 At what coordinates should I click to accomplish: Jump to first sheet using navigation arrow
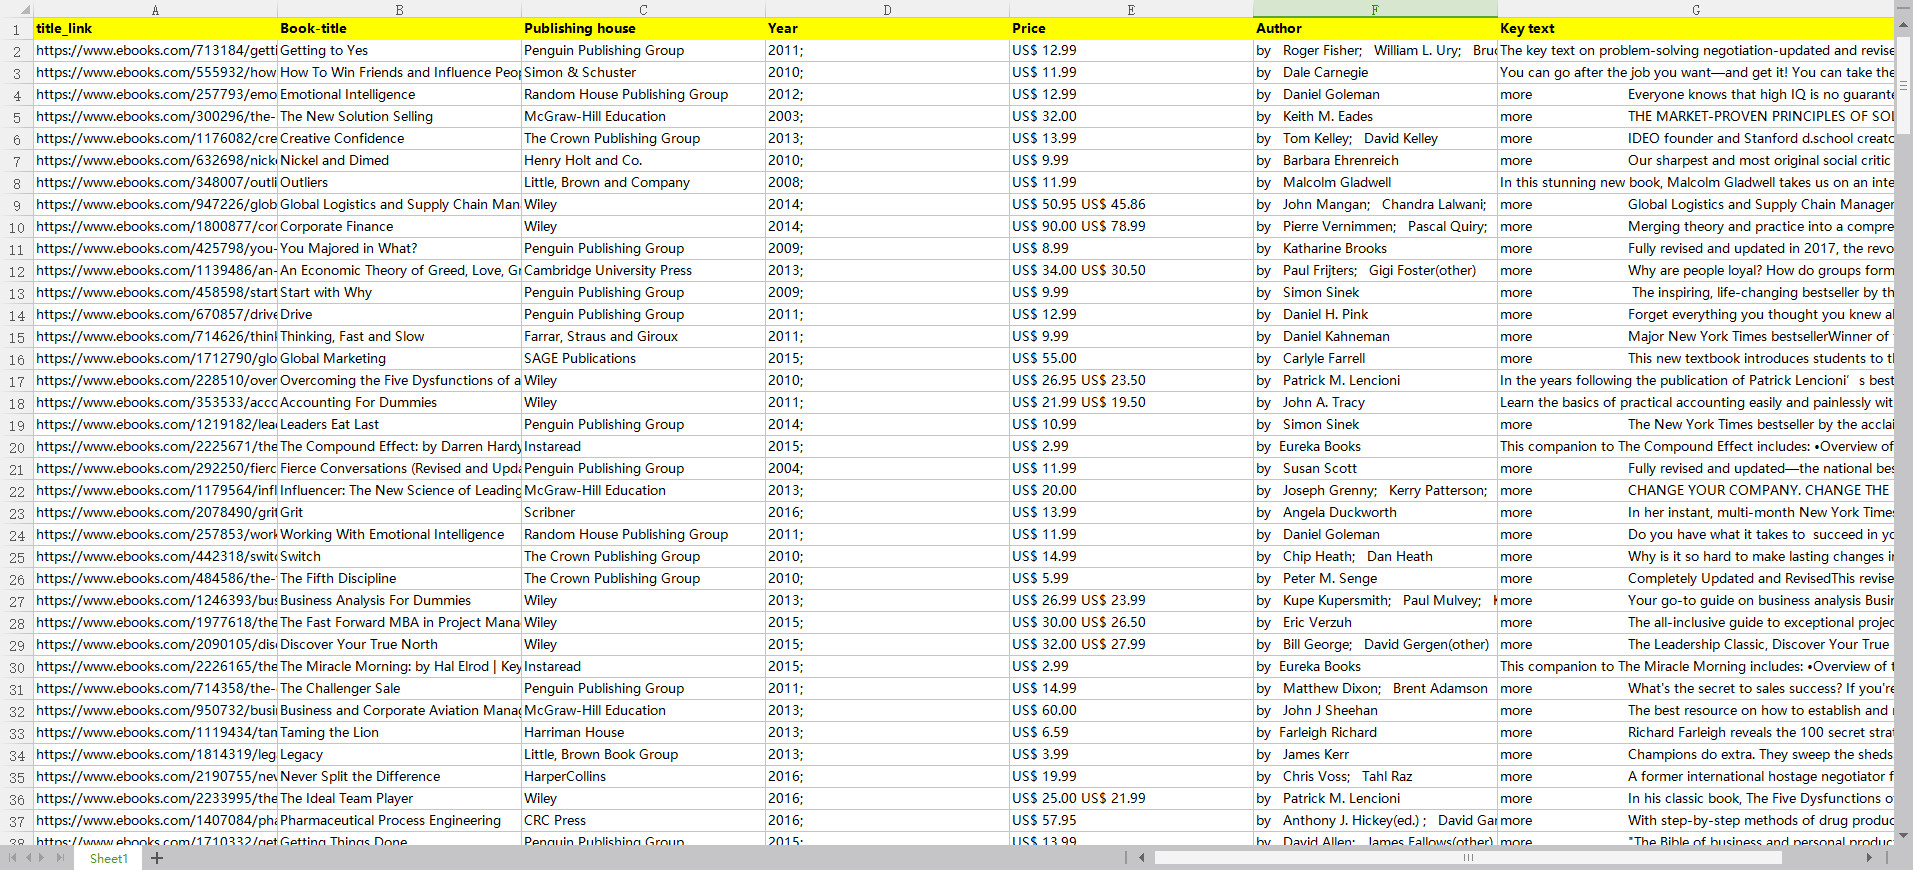tap(13, 858)
